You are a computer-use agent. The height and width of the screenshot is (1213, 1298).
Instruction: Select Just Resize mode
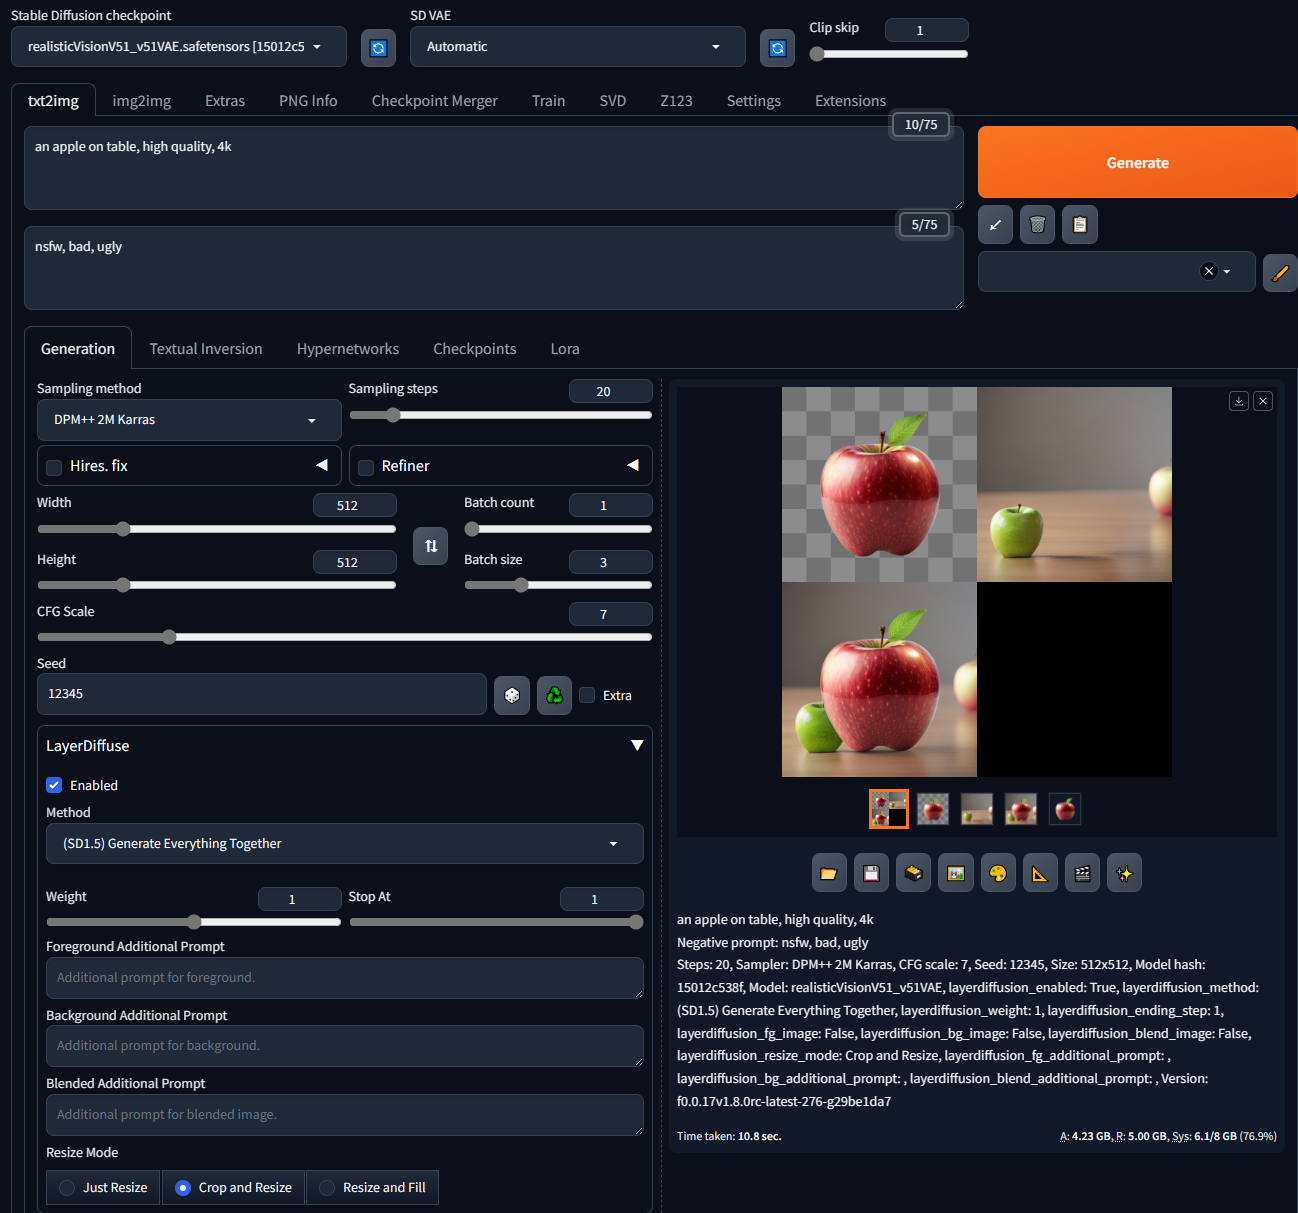point(103,1187)
